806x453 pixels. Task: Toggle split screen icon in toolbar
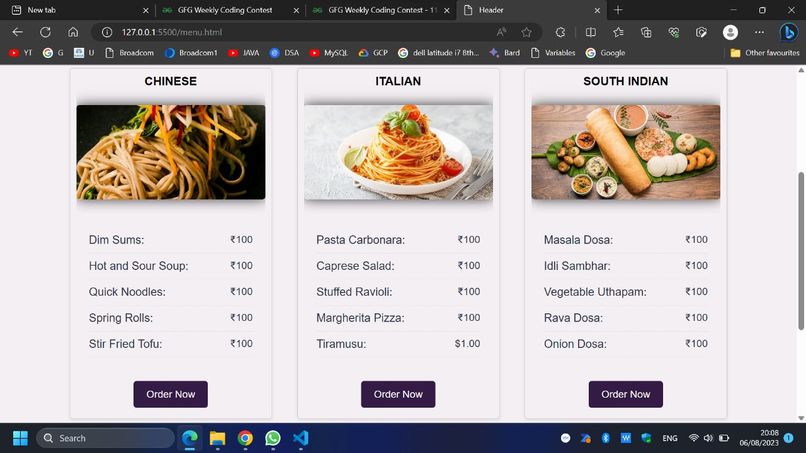591,32
